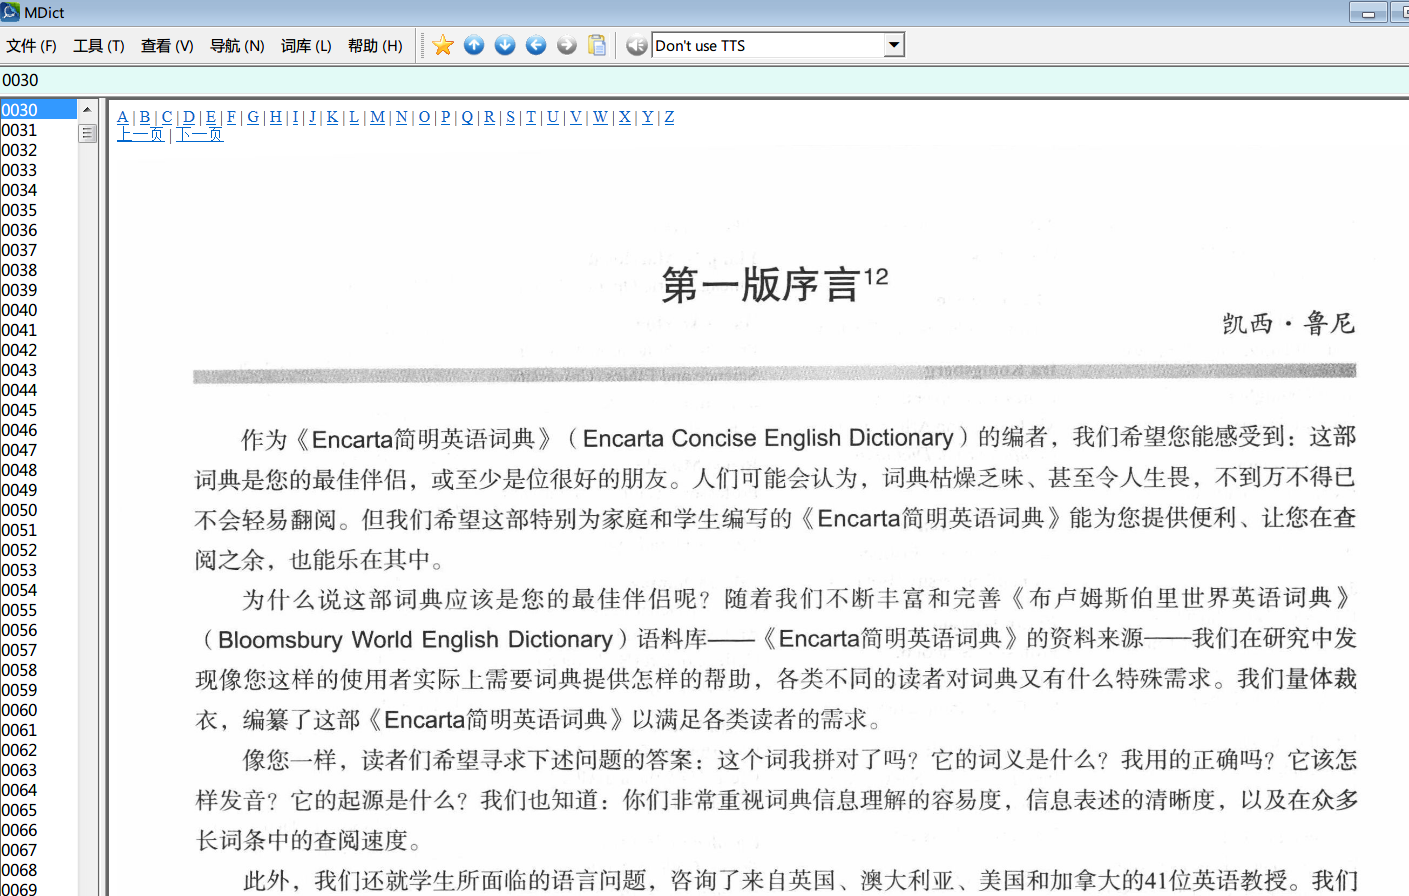Screen dimensions: 1409x896
Task: Click the blue down arrow icon
Action: point(505,45)
